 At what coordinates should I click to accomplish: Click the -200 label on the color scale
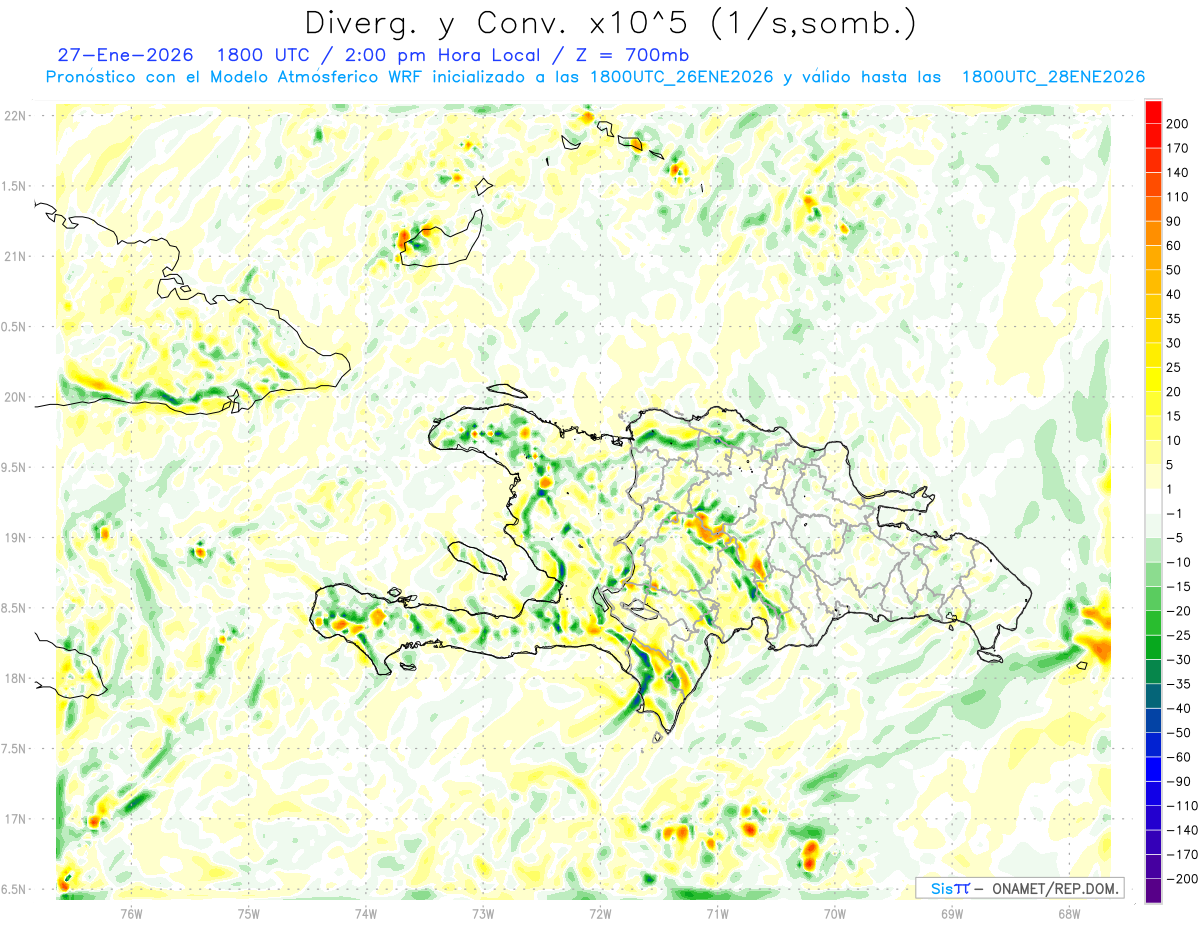1180,879
